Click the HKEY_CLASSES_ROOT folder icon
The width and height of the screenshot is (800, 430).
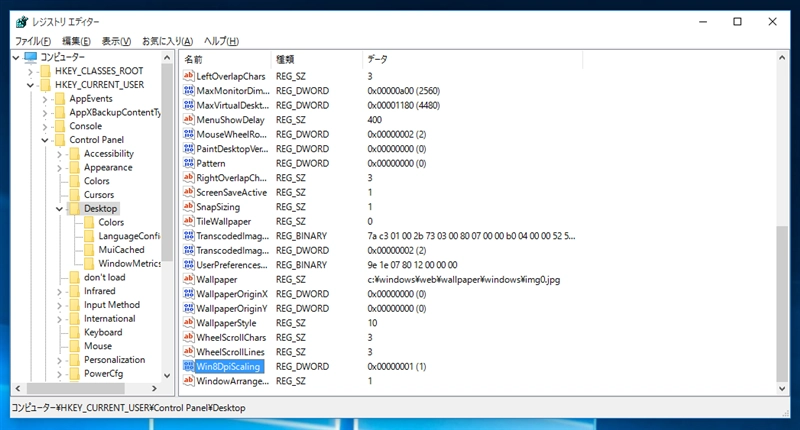point(45,71)
